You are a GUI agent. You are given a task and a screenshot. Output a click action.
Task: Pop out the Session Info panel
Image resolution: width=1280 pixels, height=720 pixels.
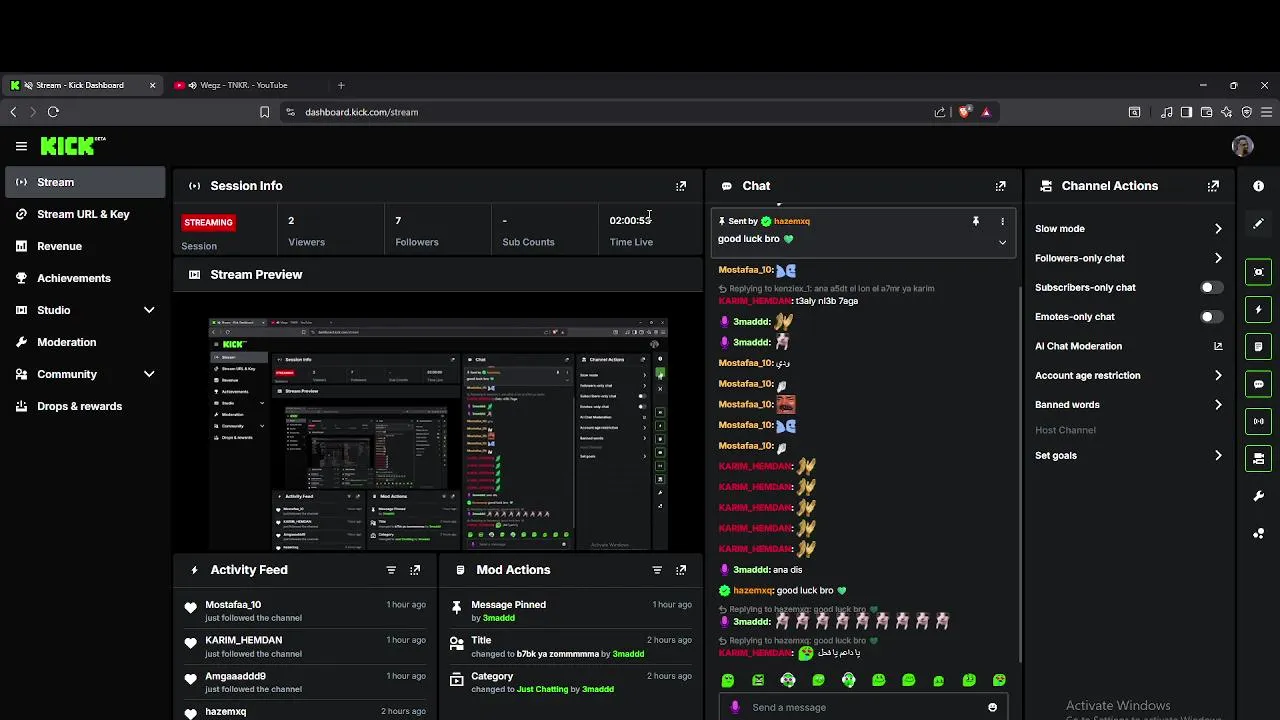(681, 186)
